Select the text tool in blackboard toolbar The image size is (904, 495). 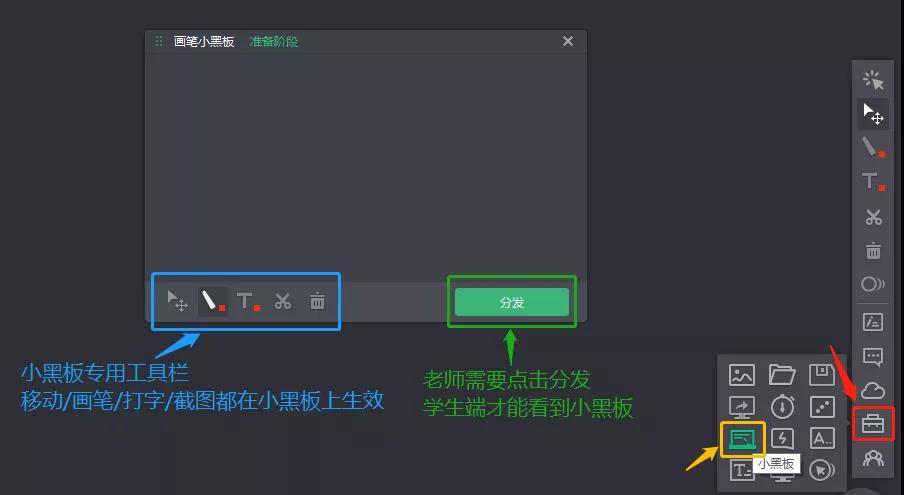click(248, 301)
